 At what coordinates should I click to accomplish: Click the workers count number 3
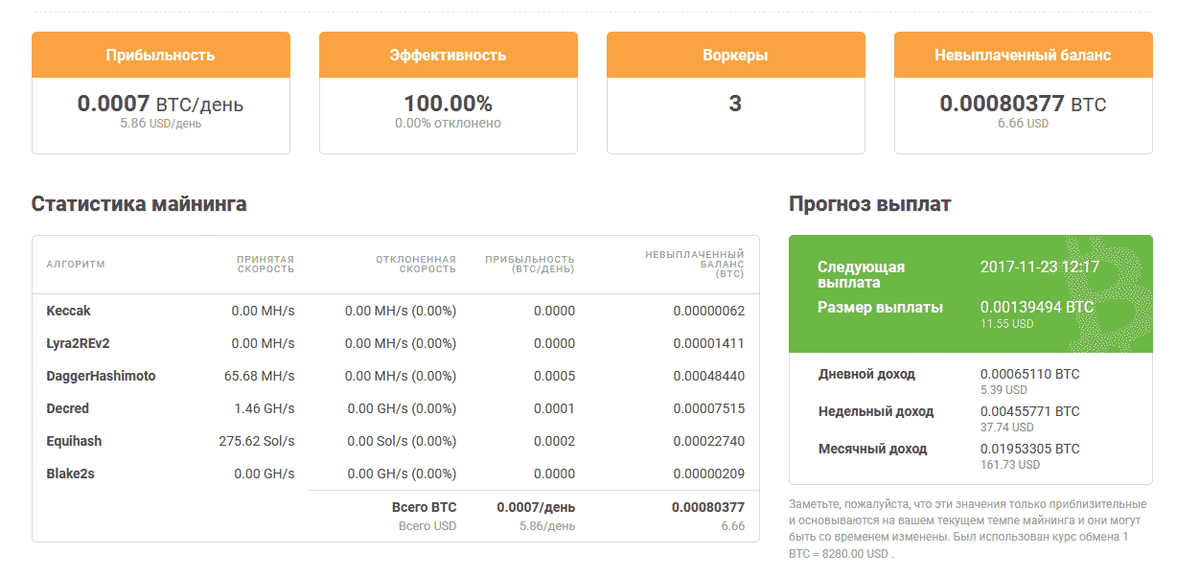[735, 104]
